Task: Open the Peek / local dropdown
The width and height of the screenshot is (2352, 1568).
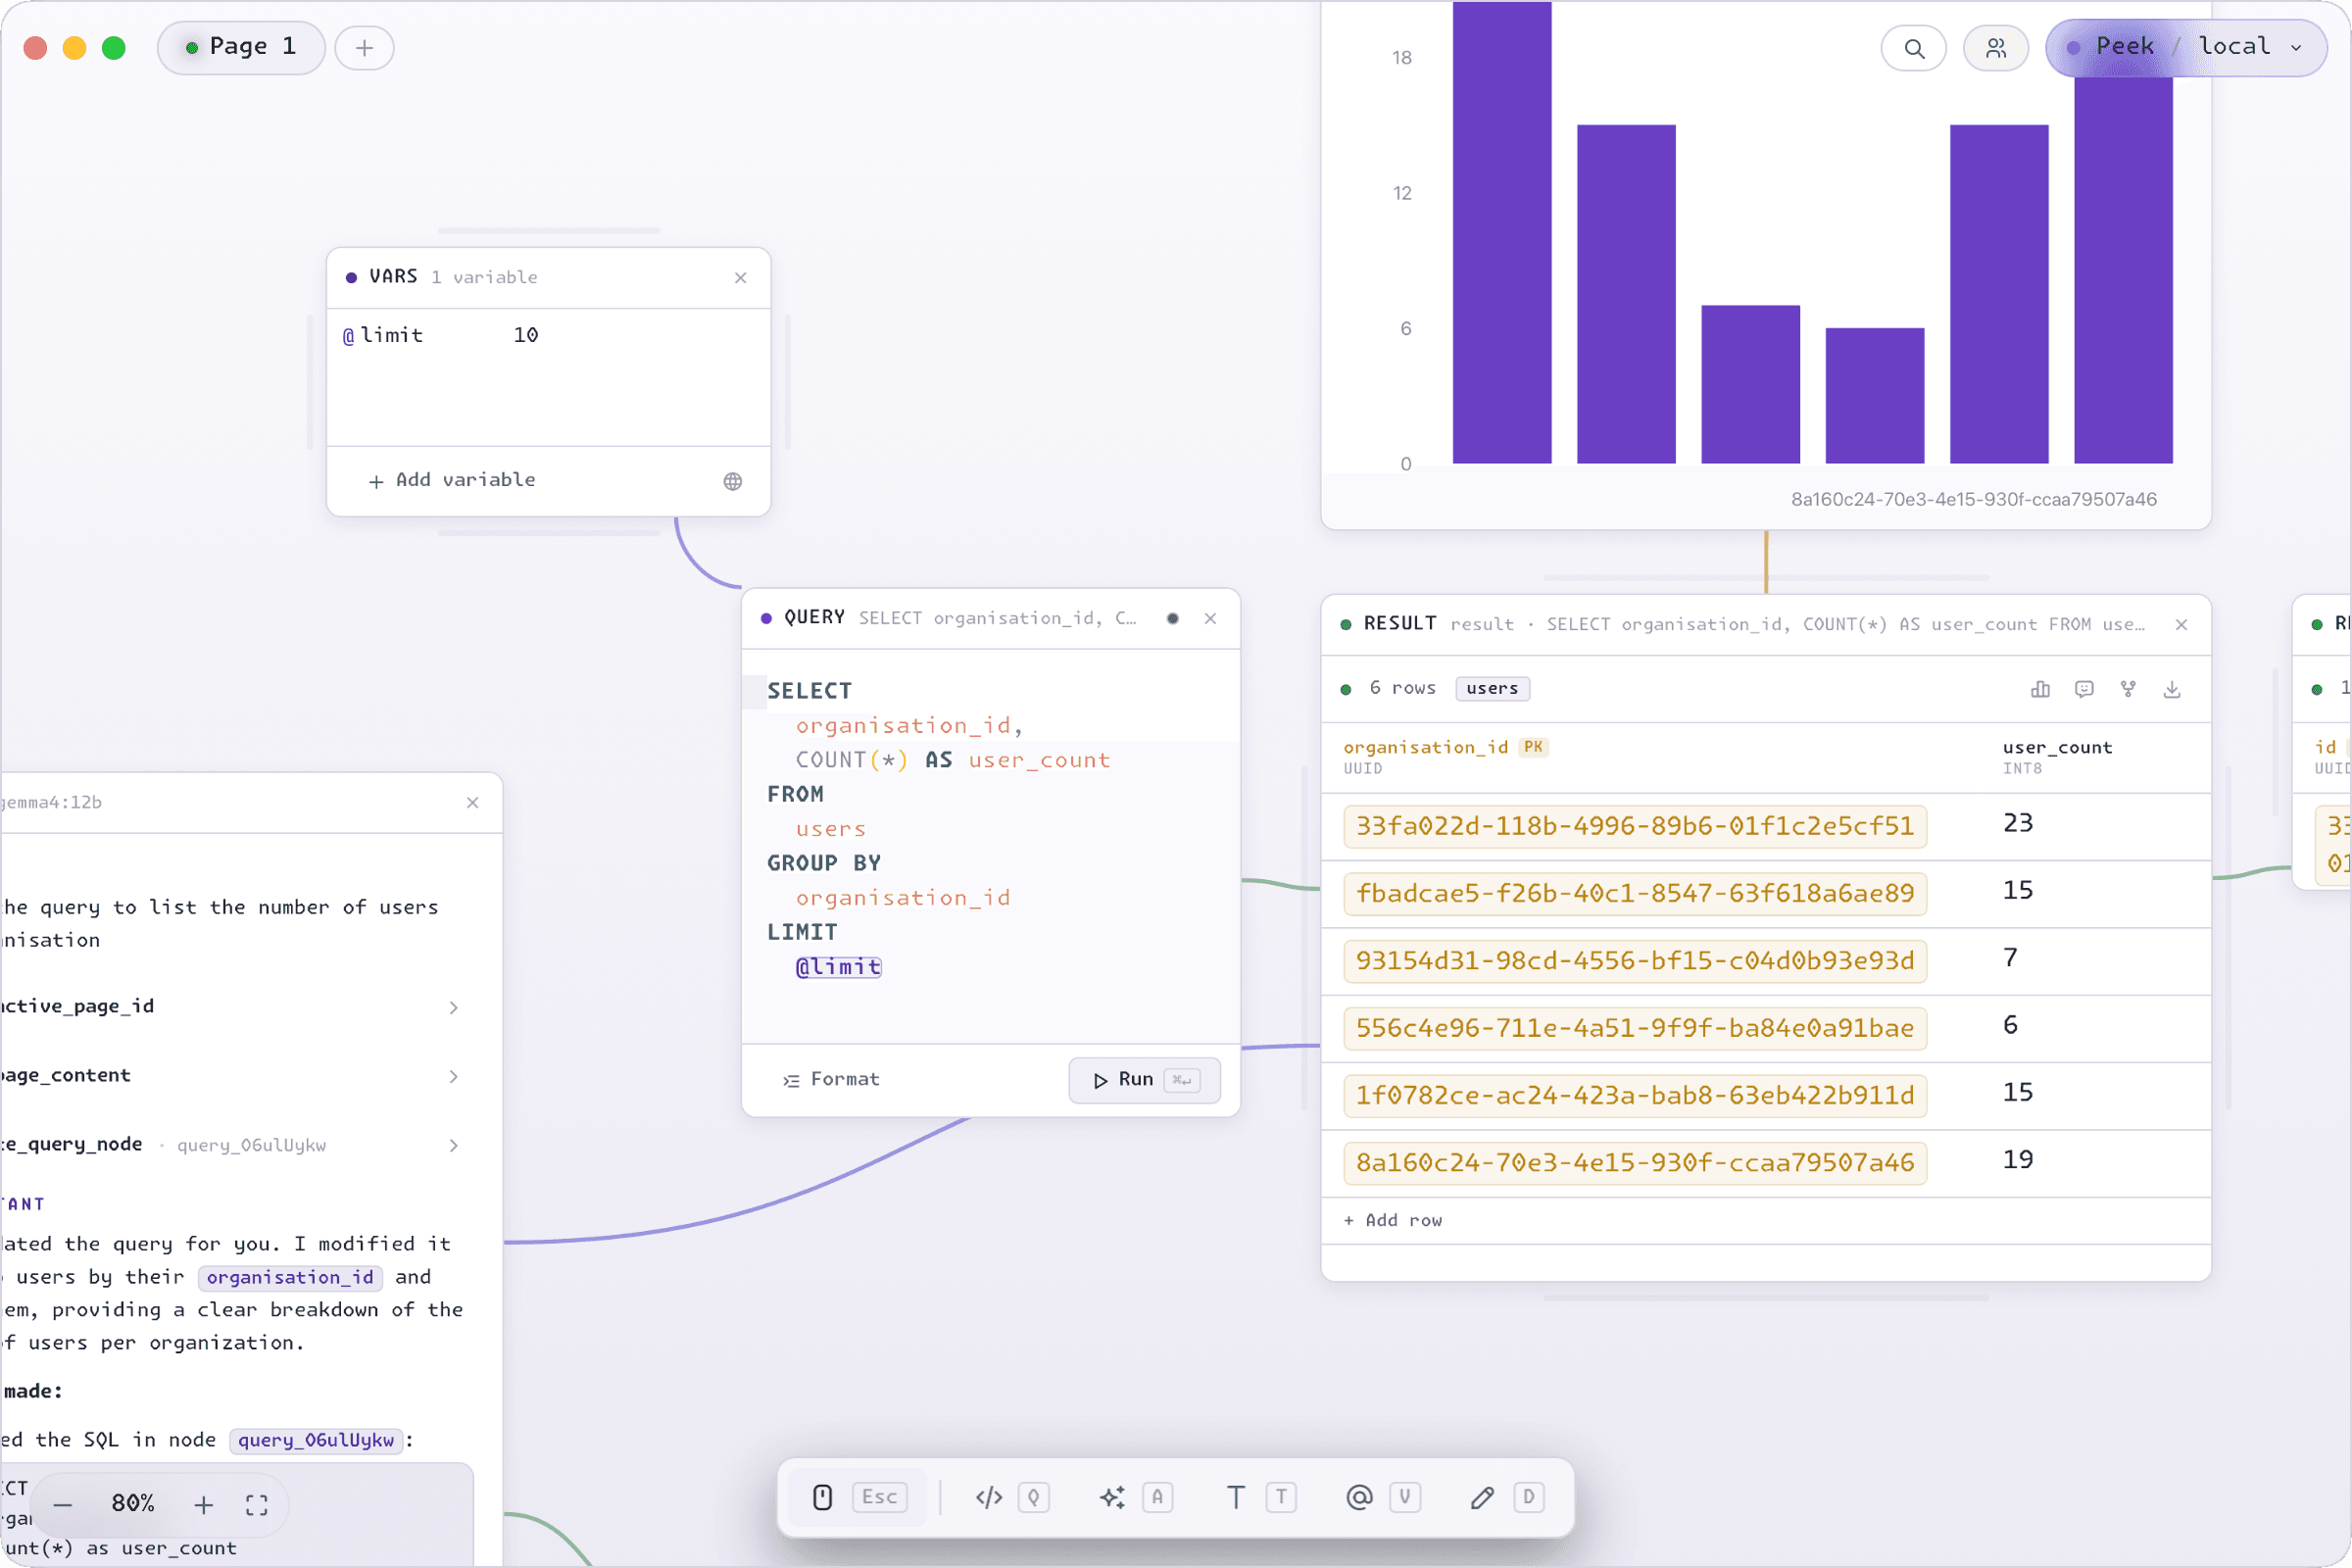Action: pos(2186,47)
